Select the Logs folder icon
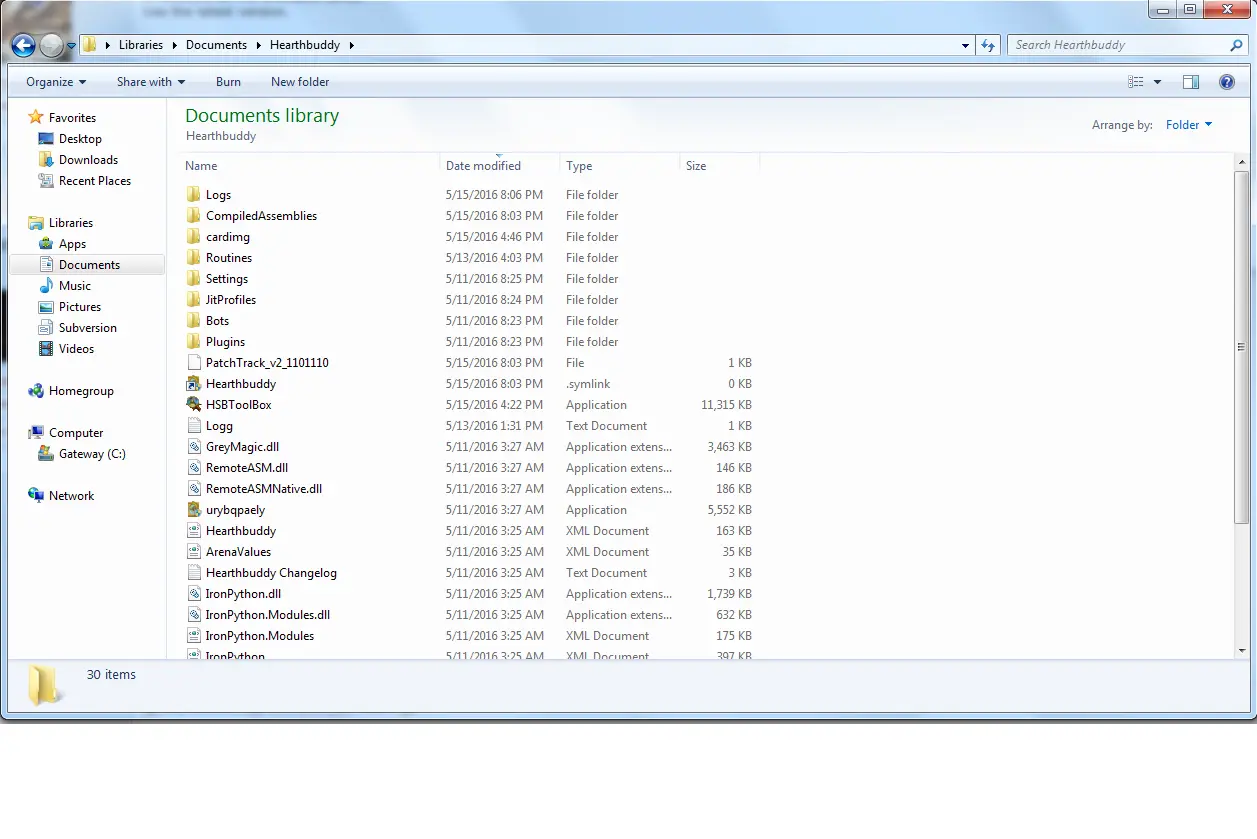Viewport: 1257px width, 839px height. [x=194, y=194]
